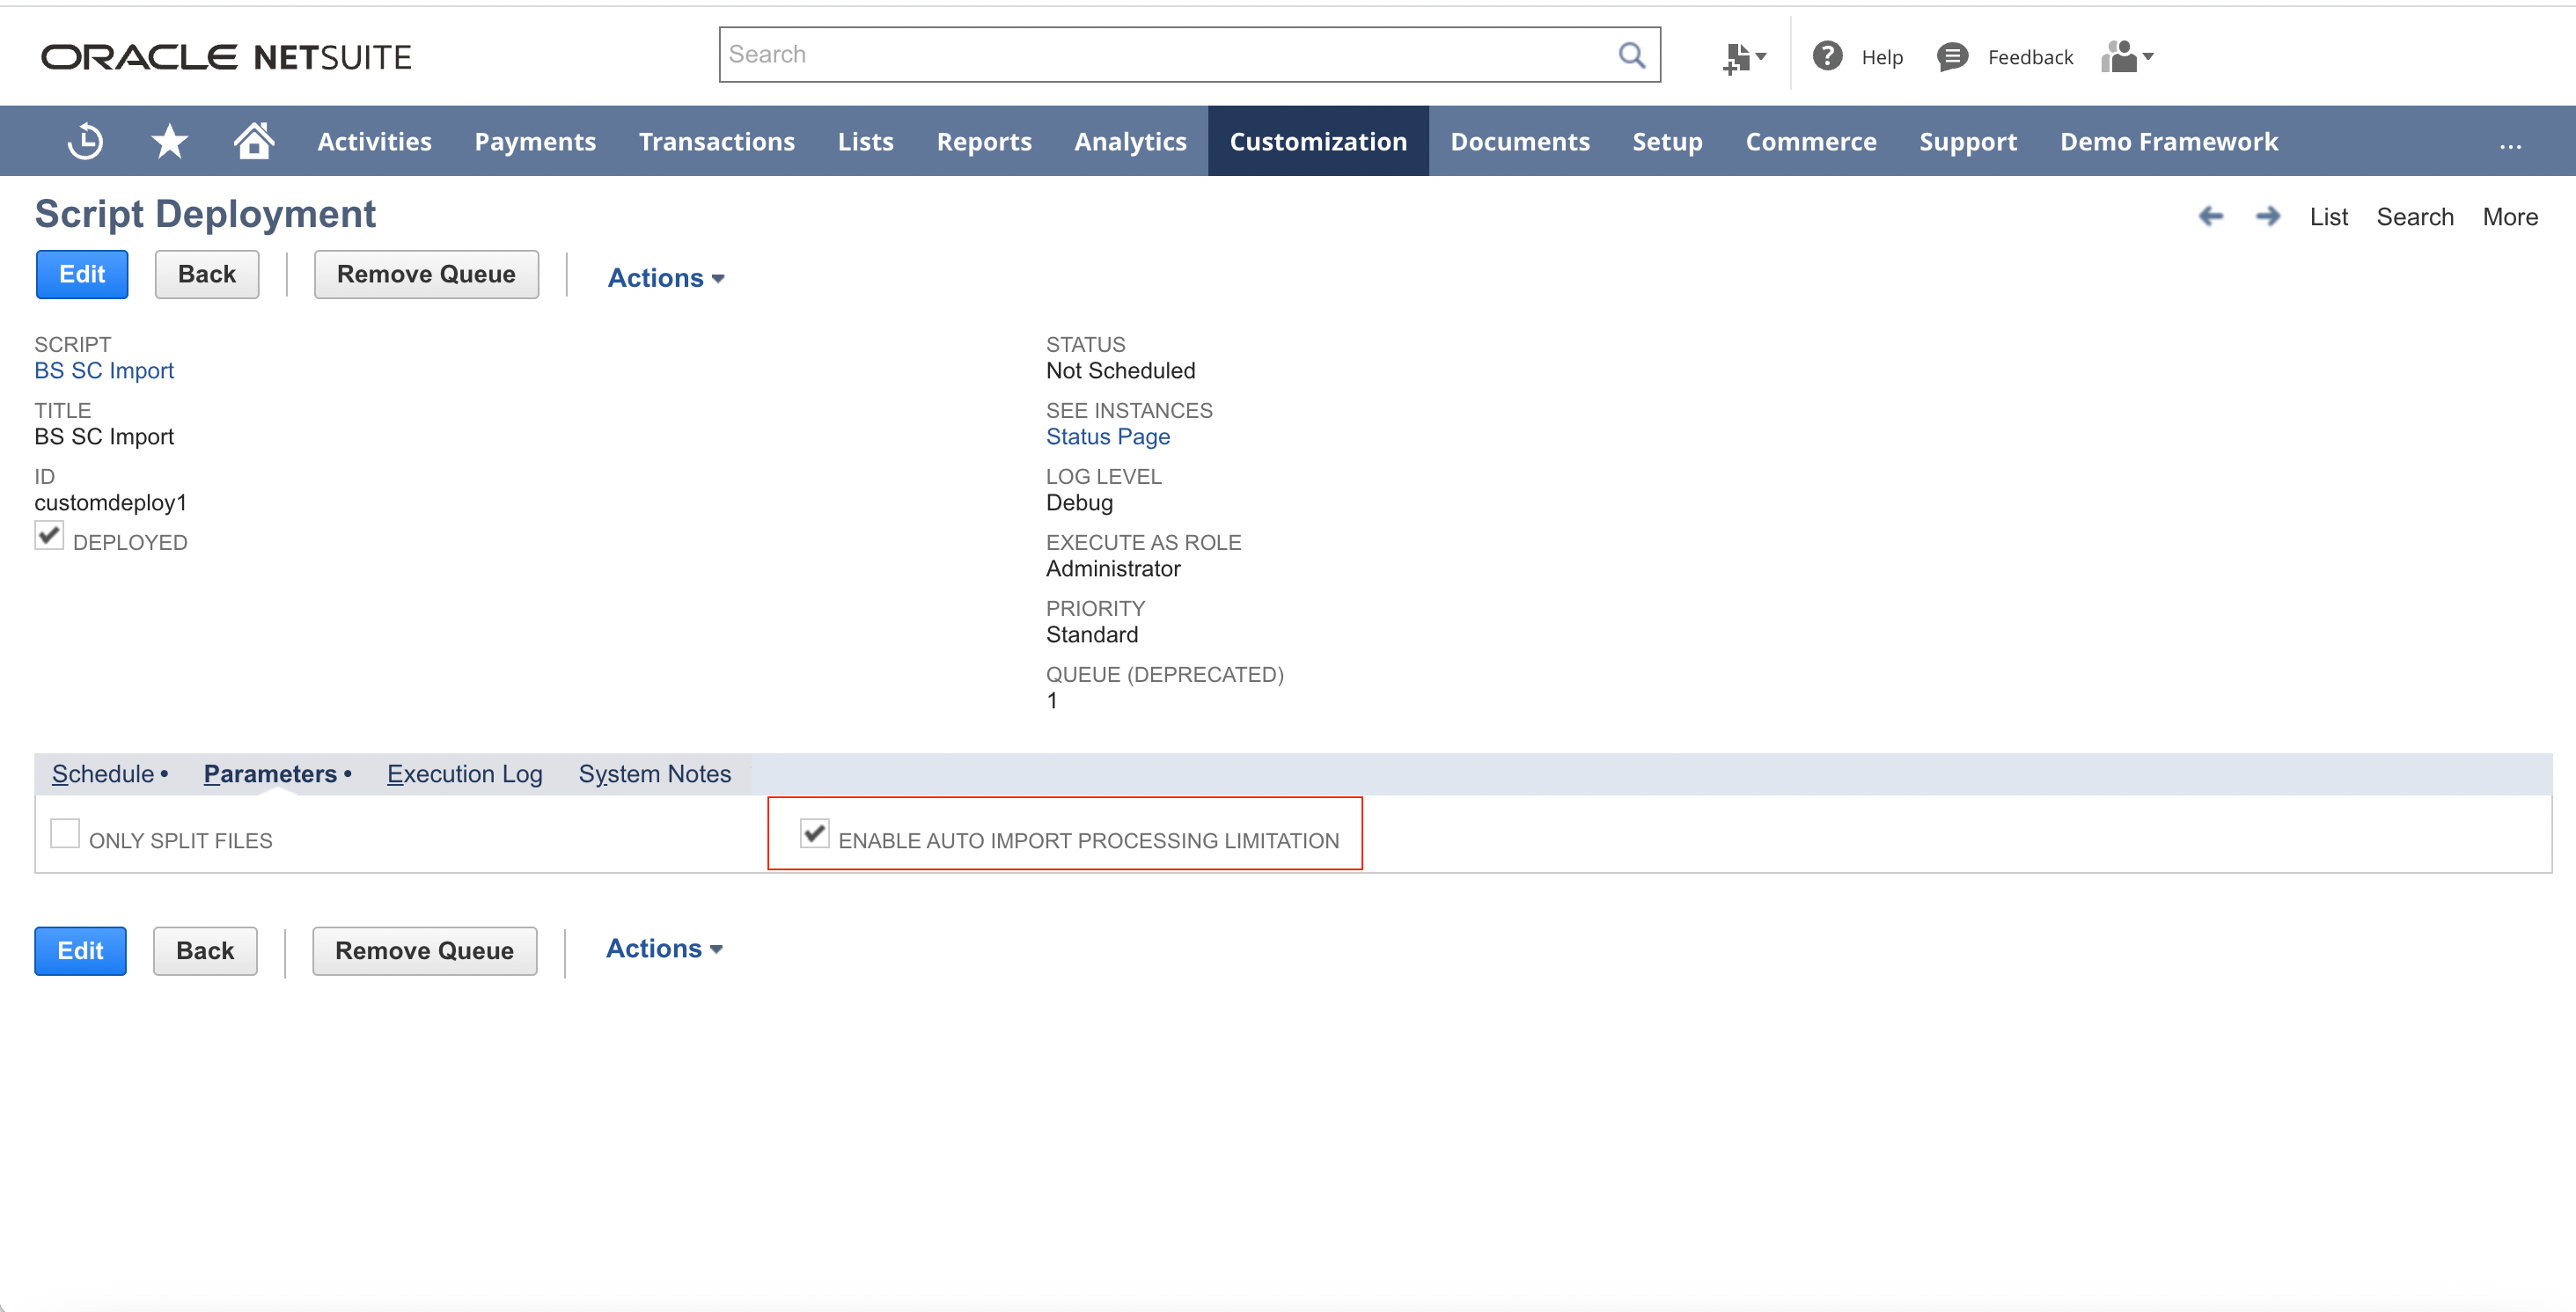
Task: Select the Standard priority value
Action: tap(1092, 635)
